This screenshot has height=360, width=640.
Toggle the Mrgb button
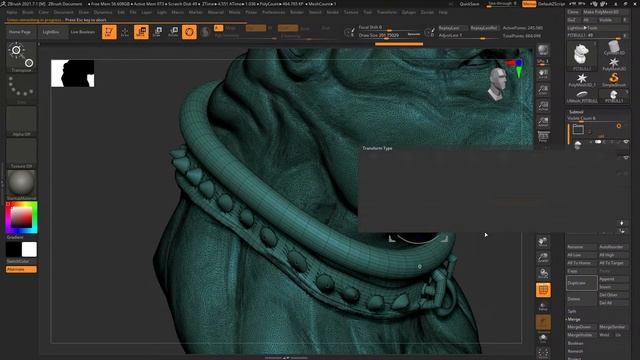point(231,28)
